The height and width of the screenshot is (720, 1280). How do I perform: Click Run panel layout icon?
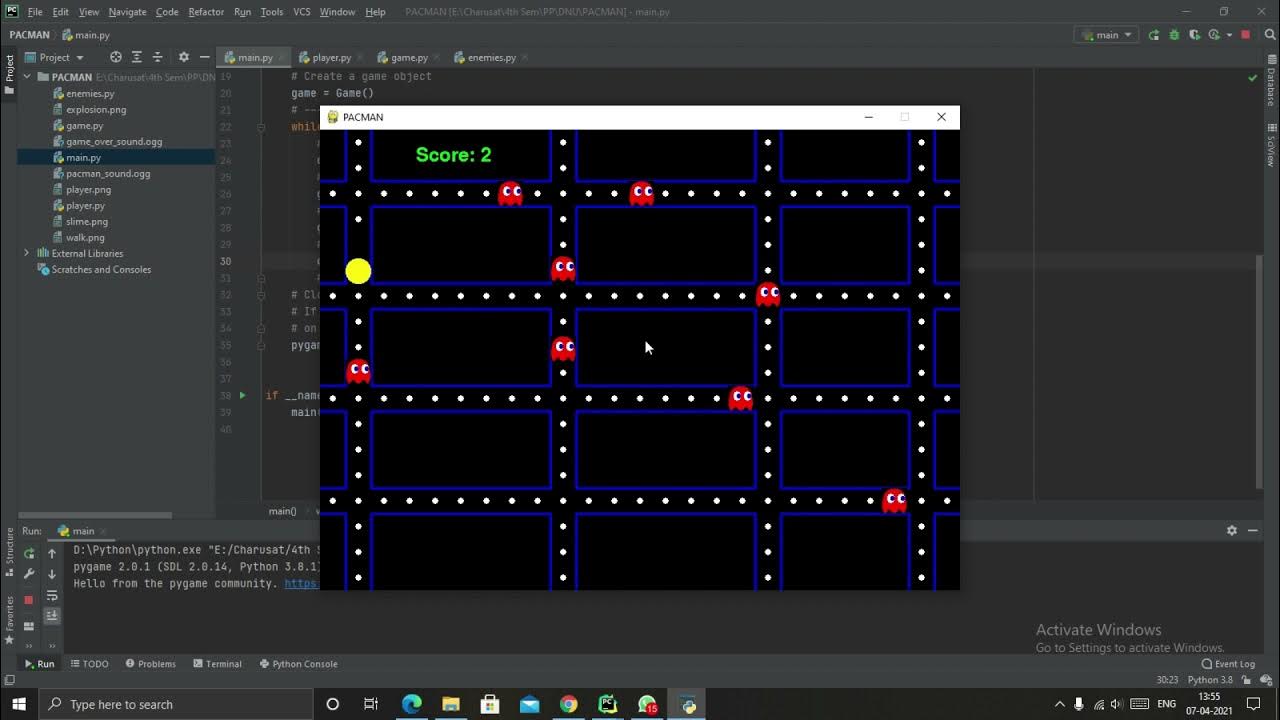(29, 626)
